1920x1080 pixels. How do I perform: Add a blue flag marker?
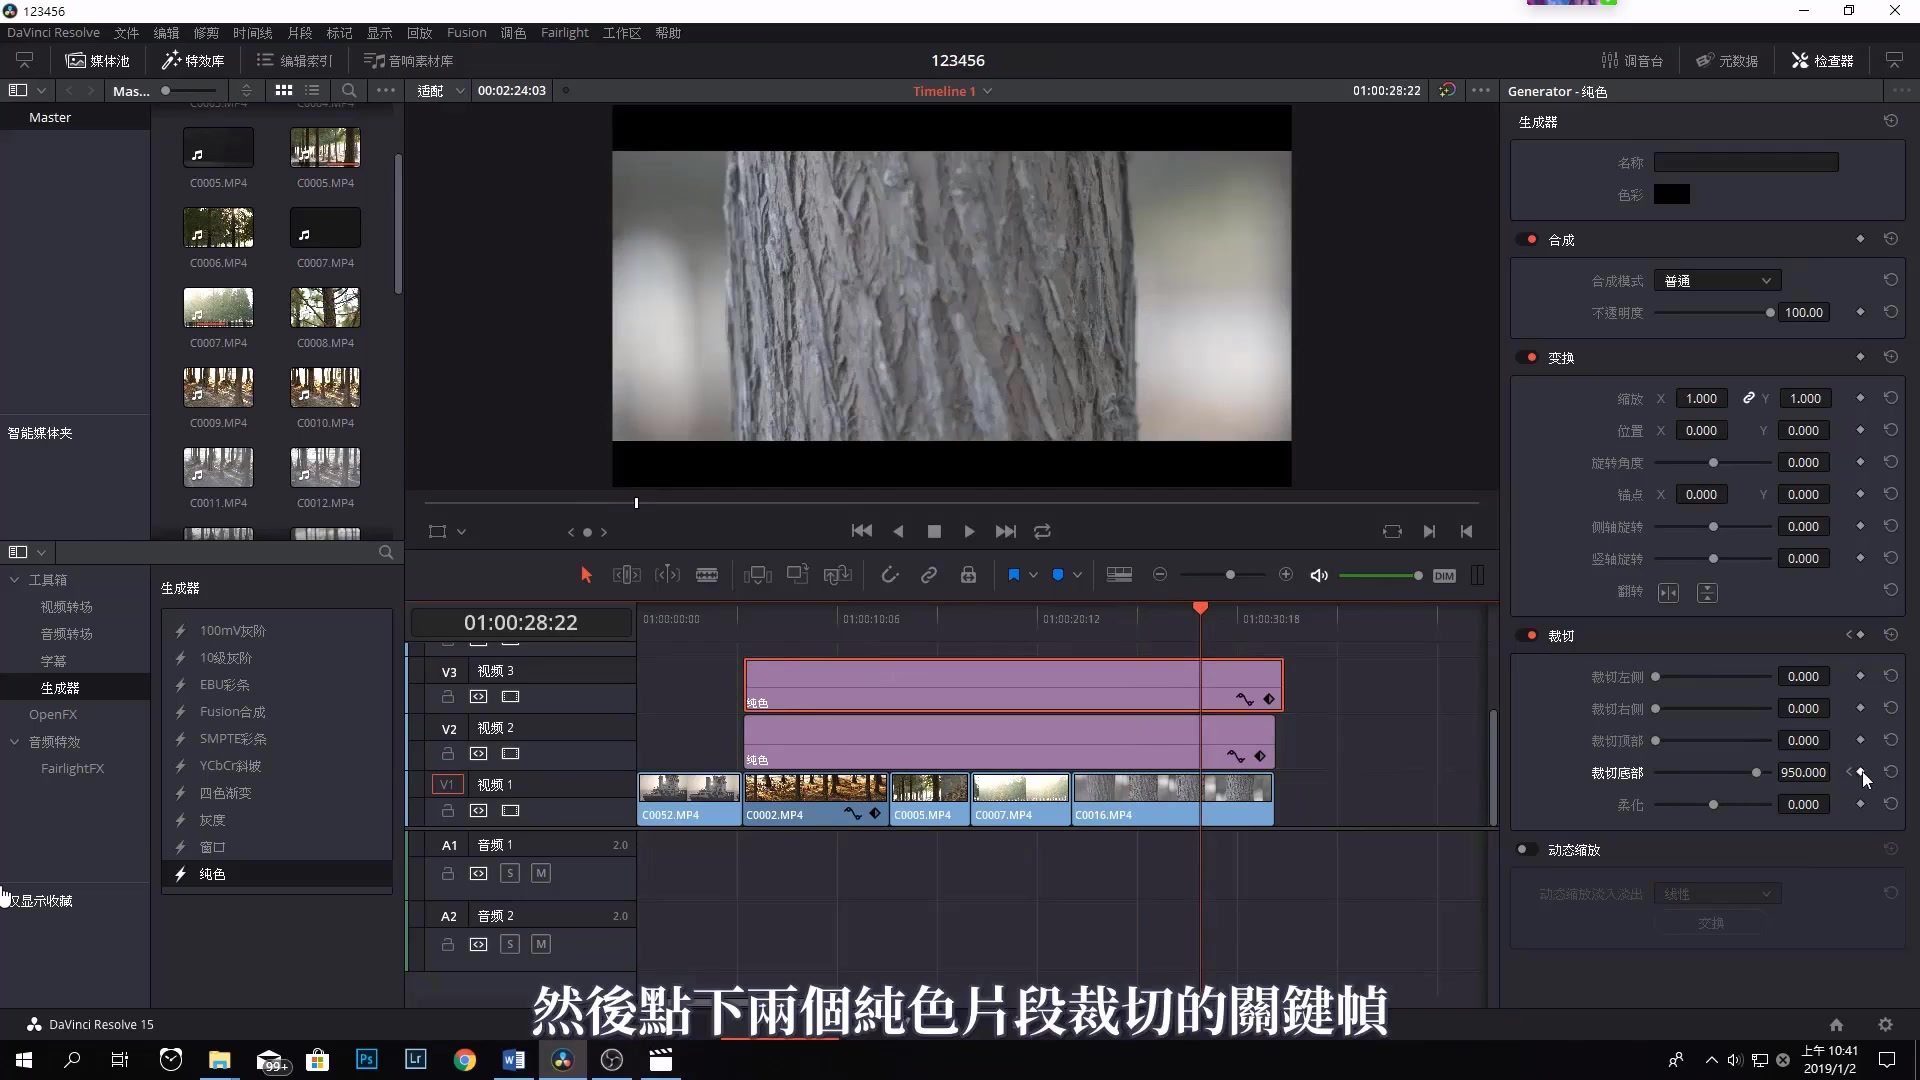(1015, 575)
